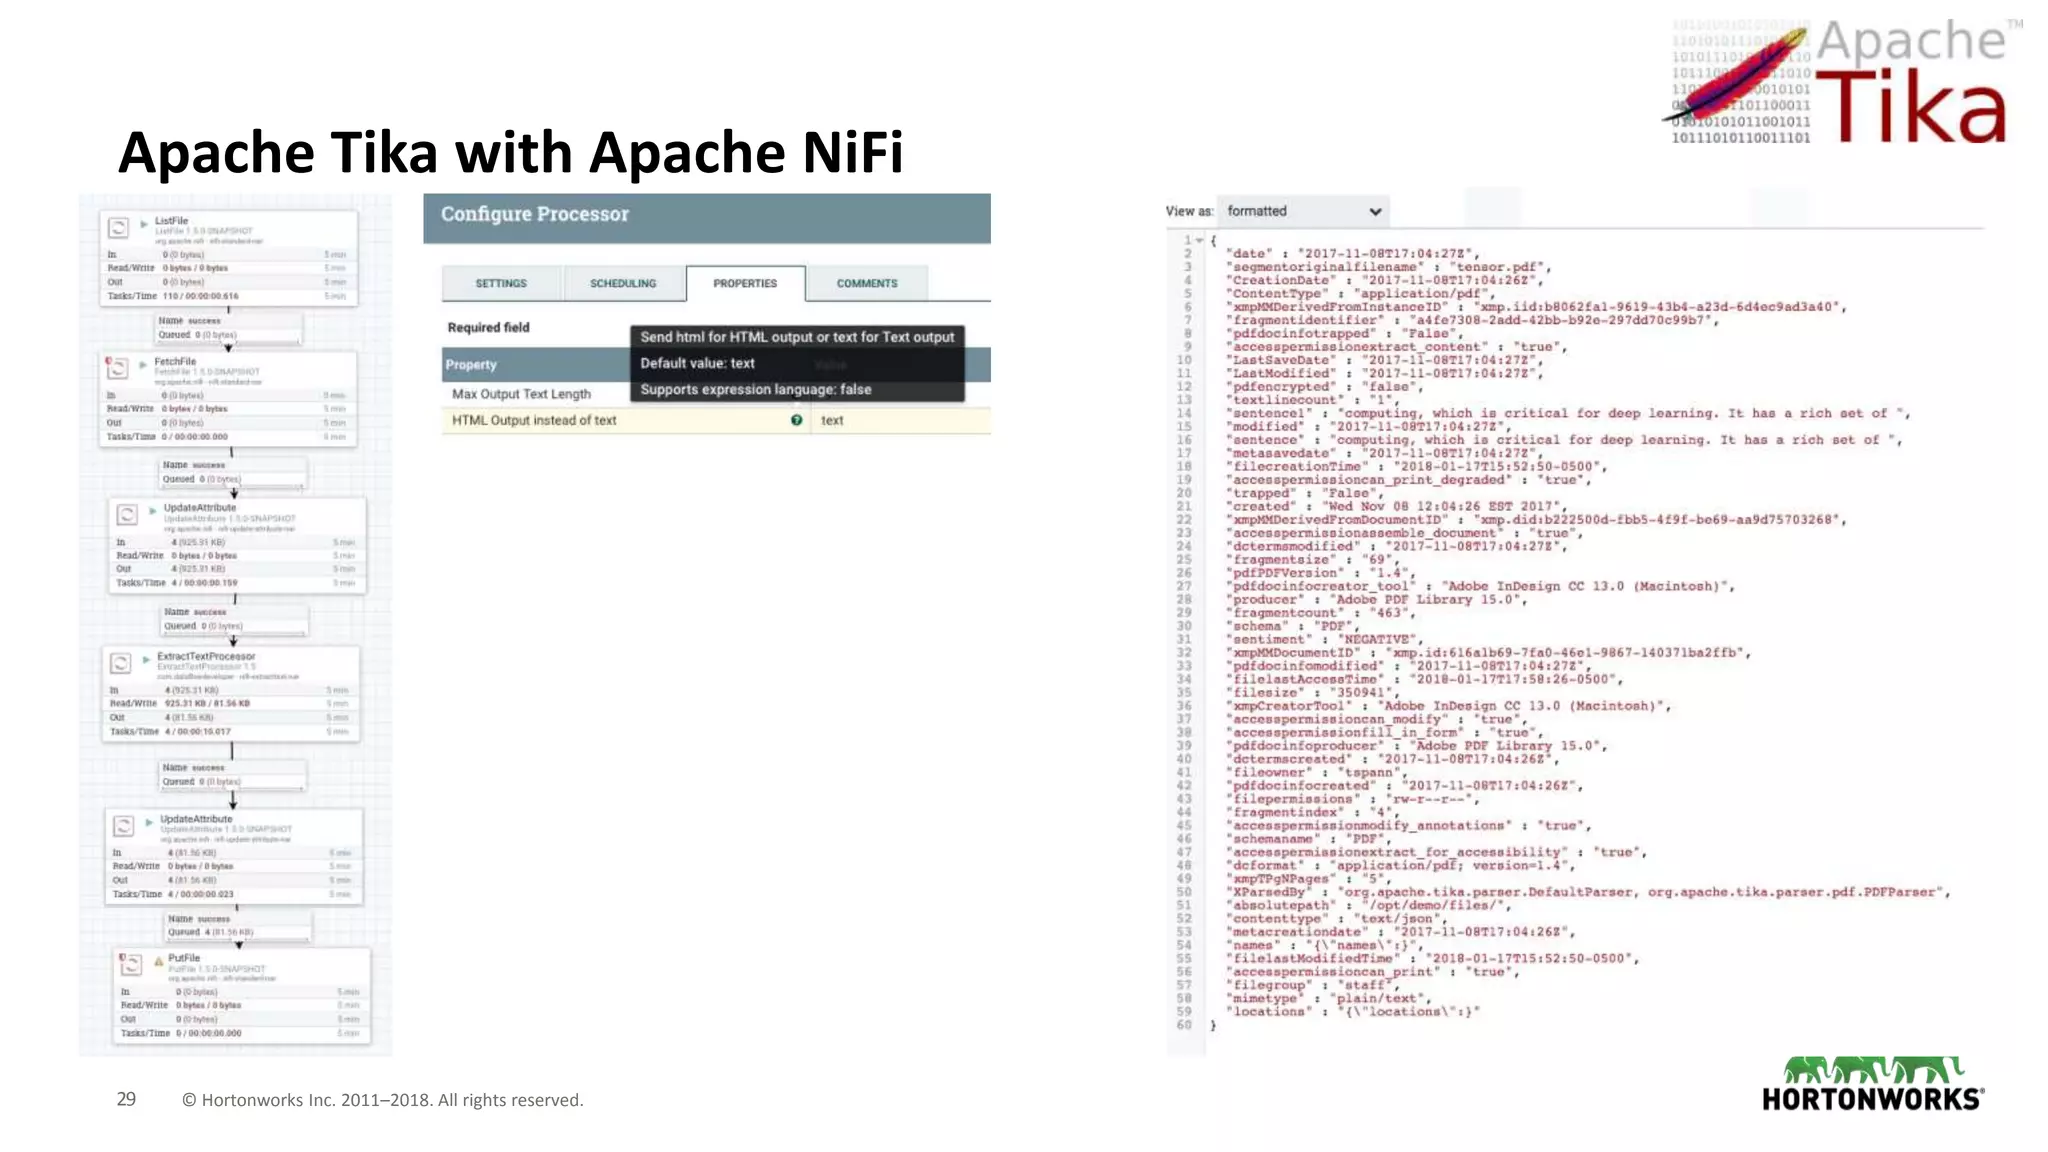
Task: Click the Apache Tika logo
Action: [x=1841, y=83]
